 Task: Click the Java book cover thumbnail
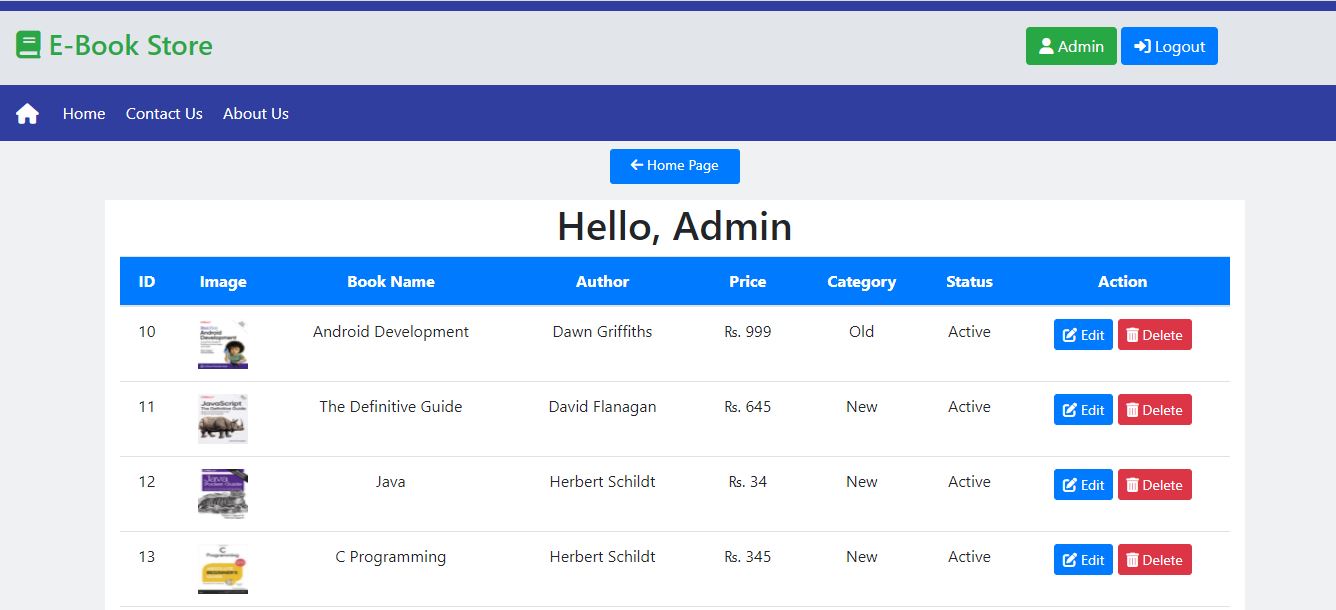click(x=222, y=493)
